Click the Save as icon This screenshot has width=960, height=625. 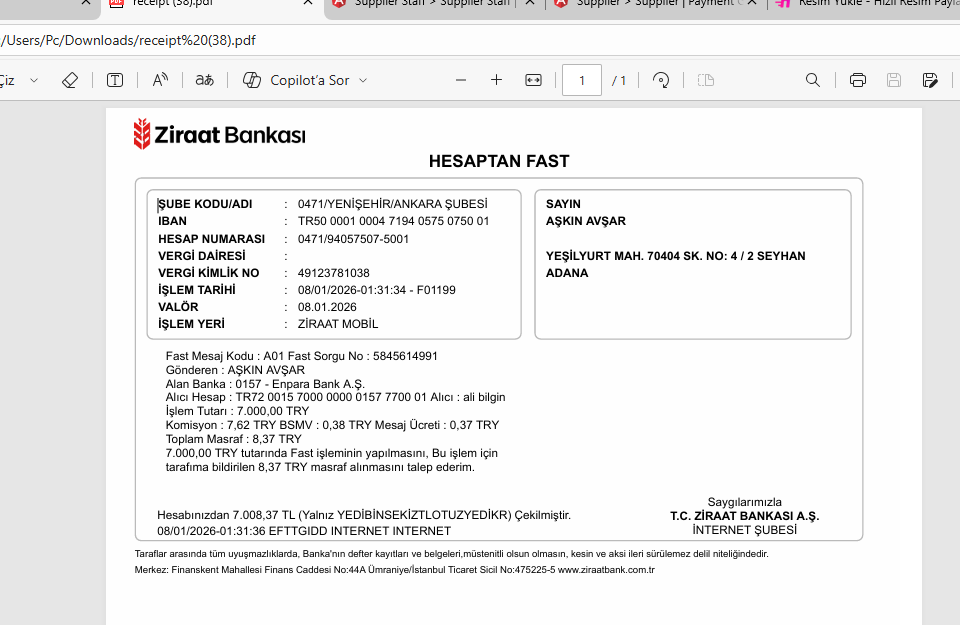(x=930, y=80)
